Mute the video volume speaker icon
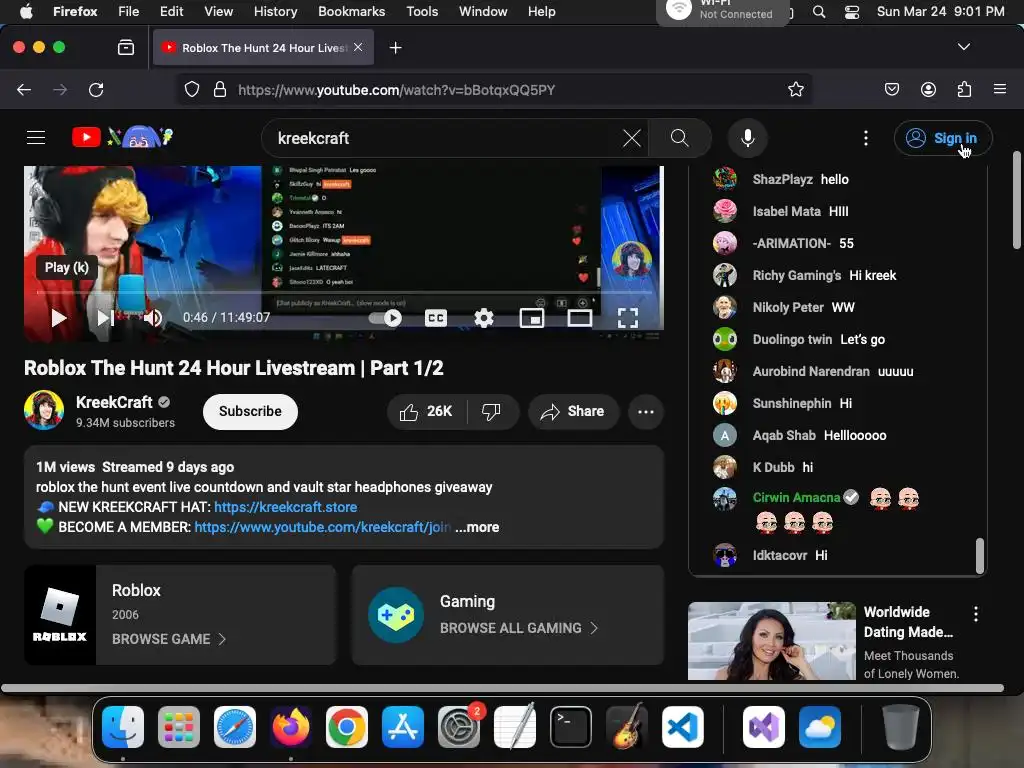This screenshot has width=1024, height=768. point(152,318)
